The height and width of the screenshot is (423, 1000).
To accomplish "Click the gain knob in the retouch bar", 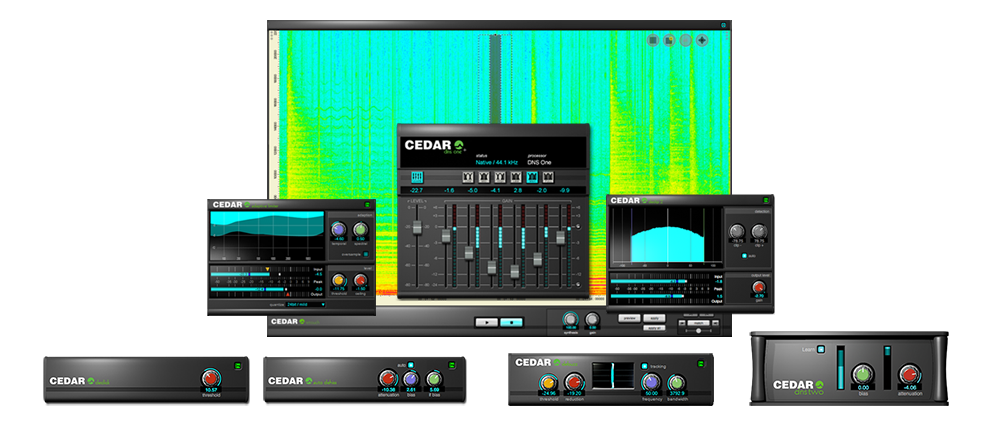I will pos(592,319).
